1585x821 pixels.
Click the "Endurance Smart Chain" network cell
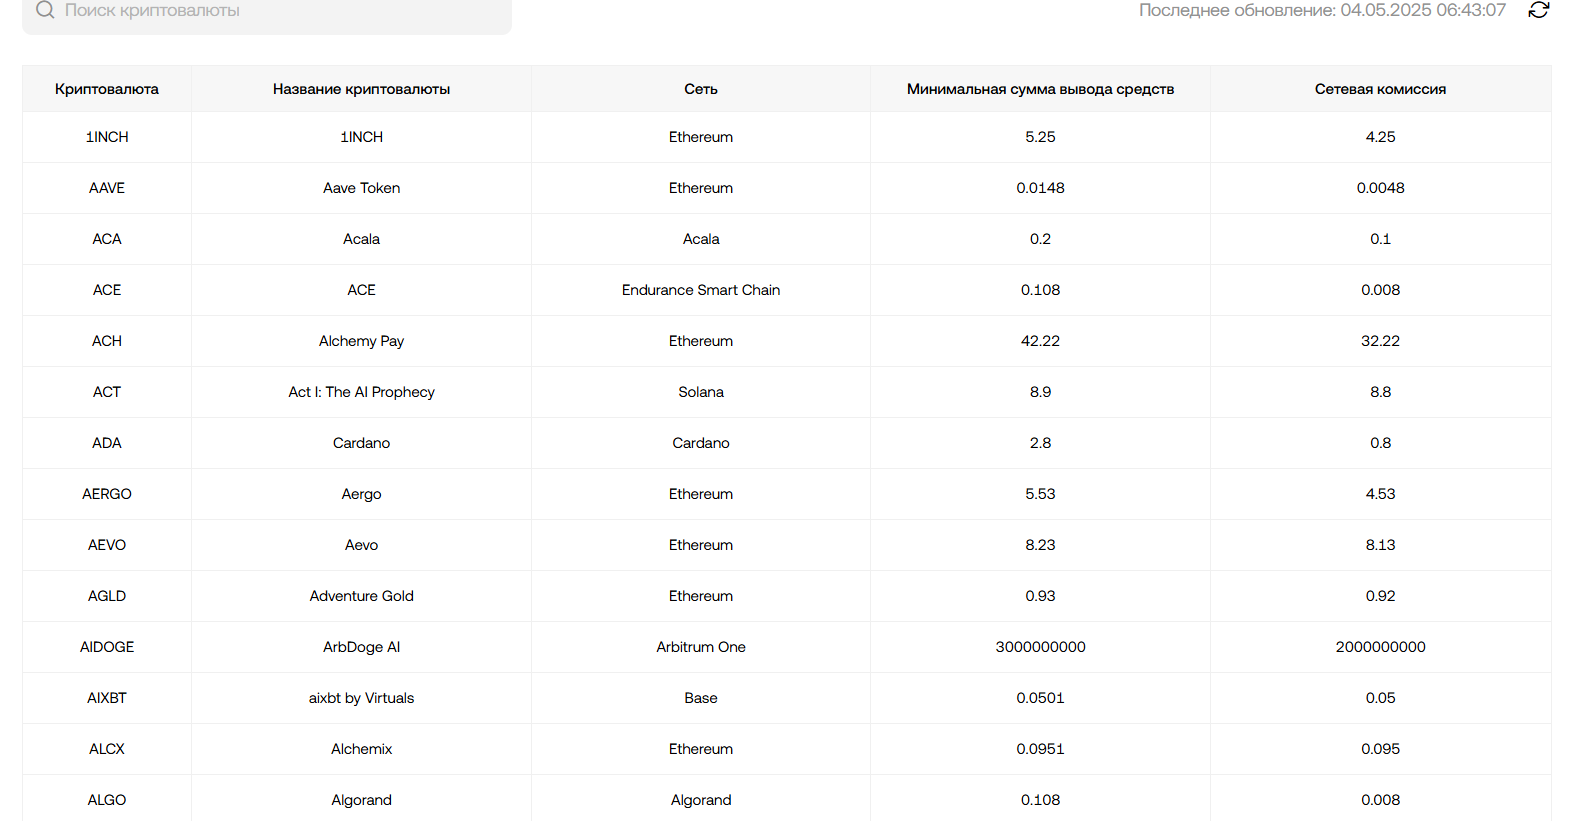pyautogui.click(x=701, y=290)
